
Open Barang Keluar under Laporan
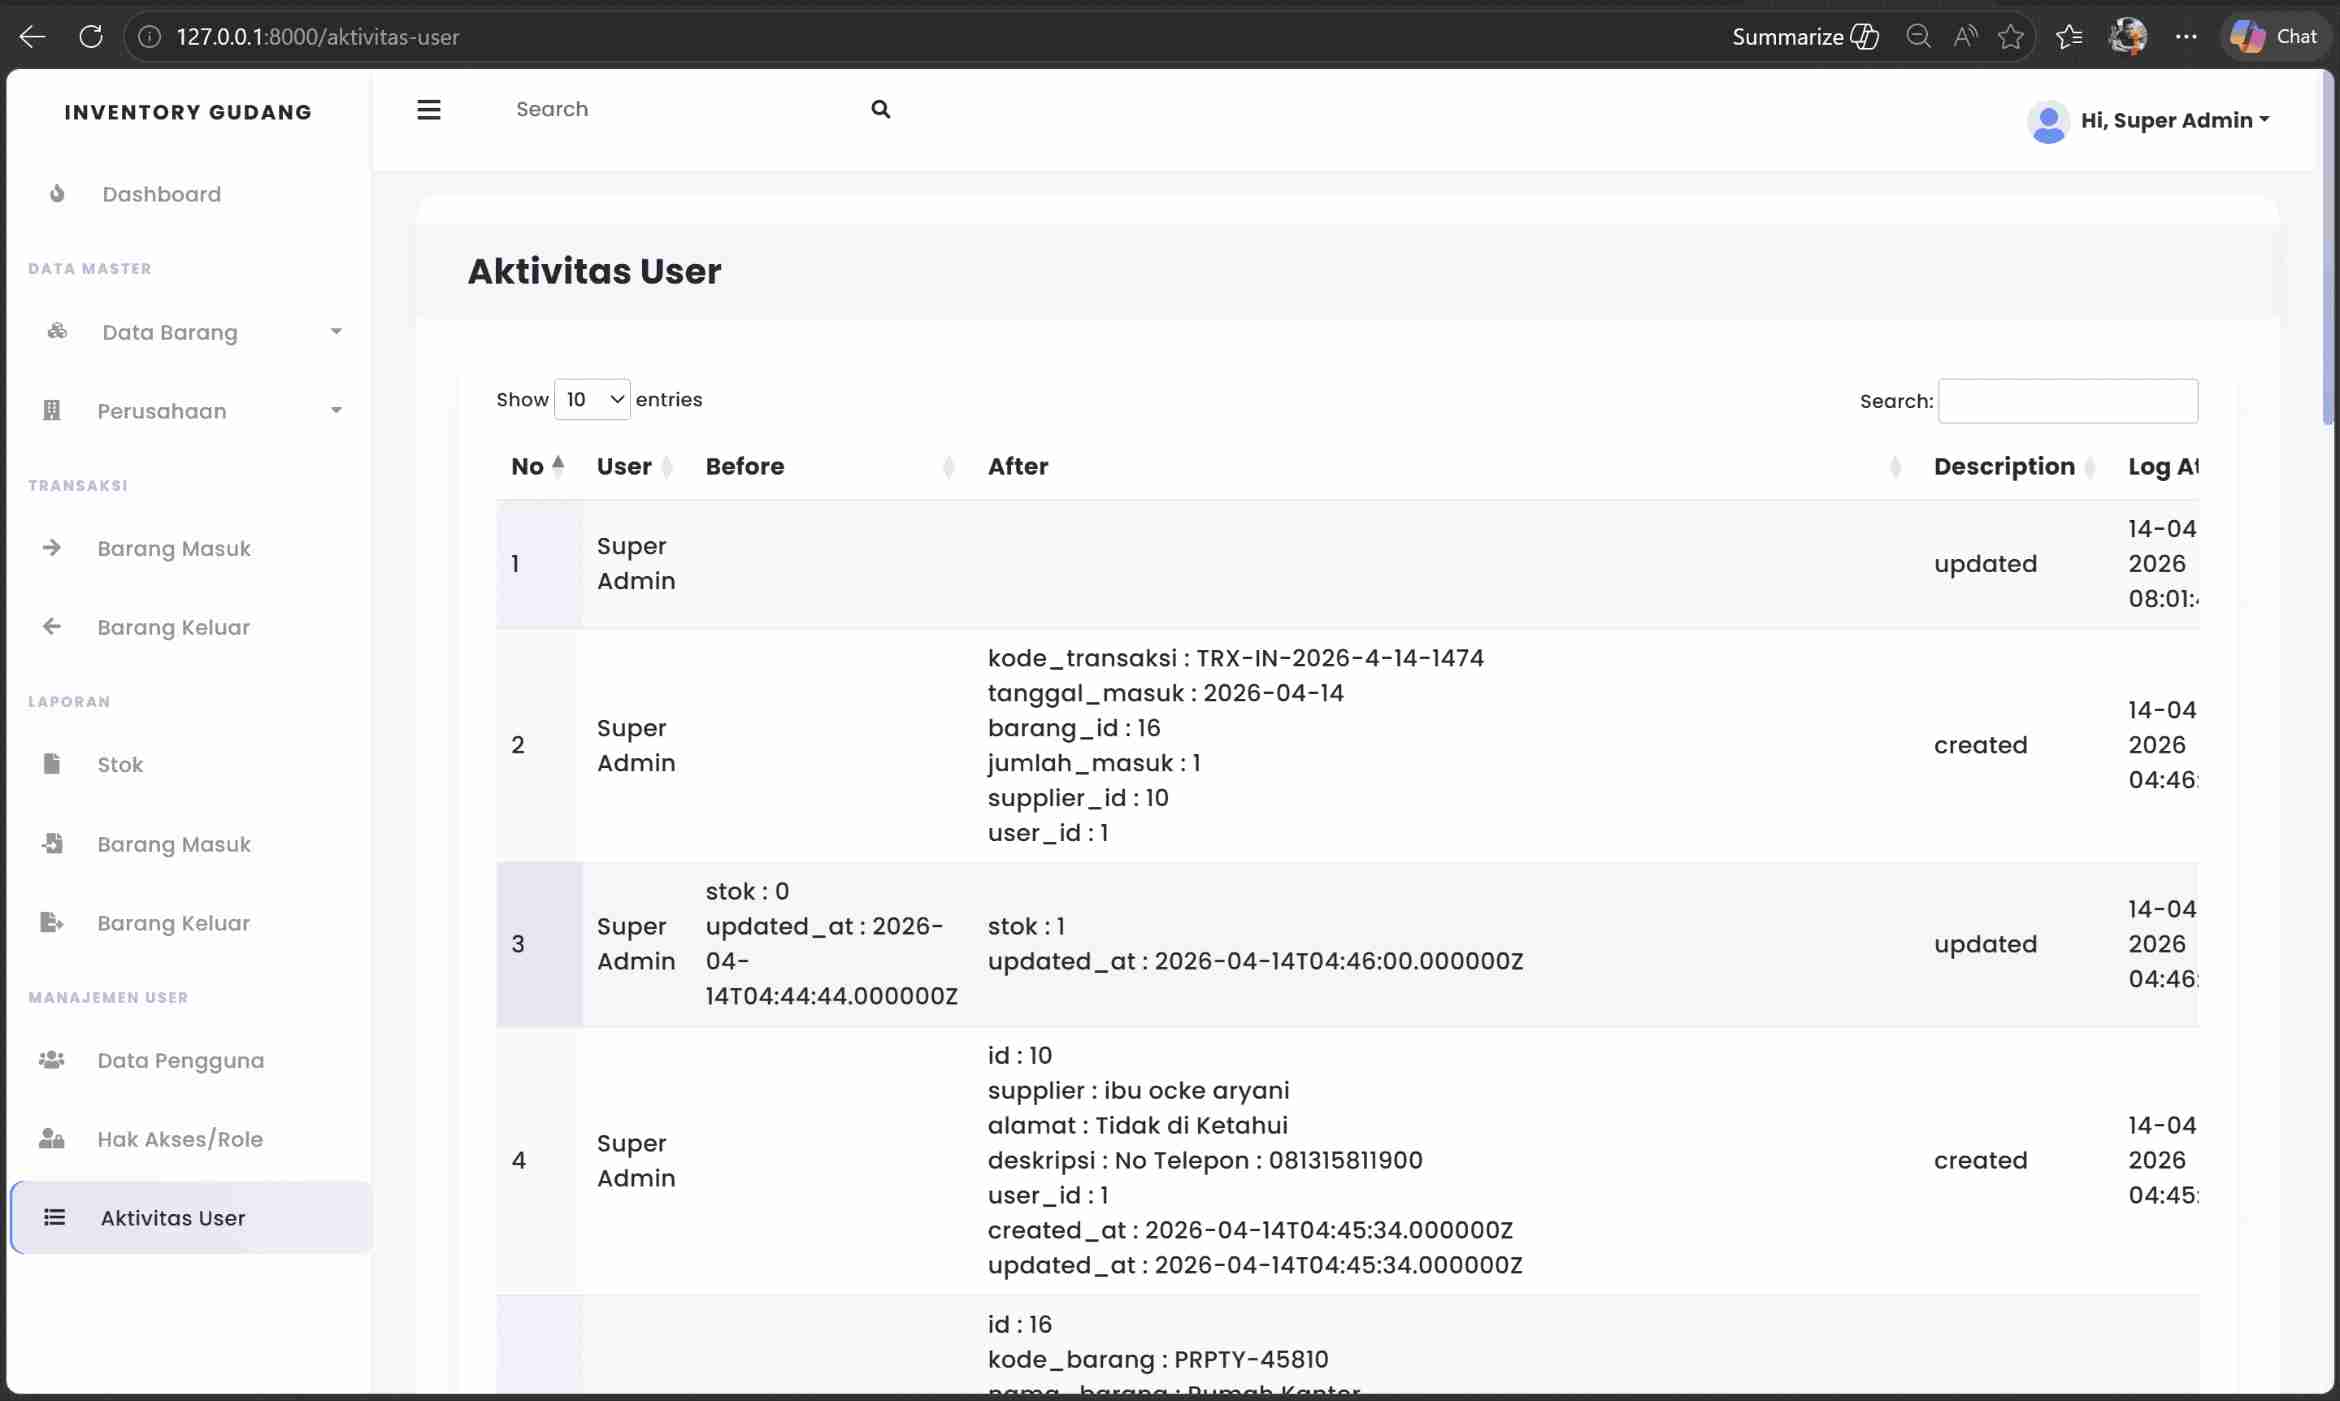point(174,923)
